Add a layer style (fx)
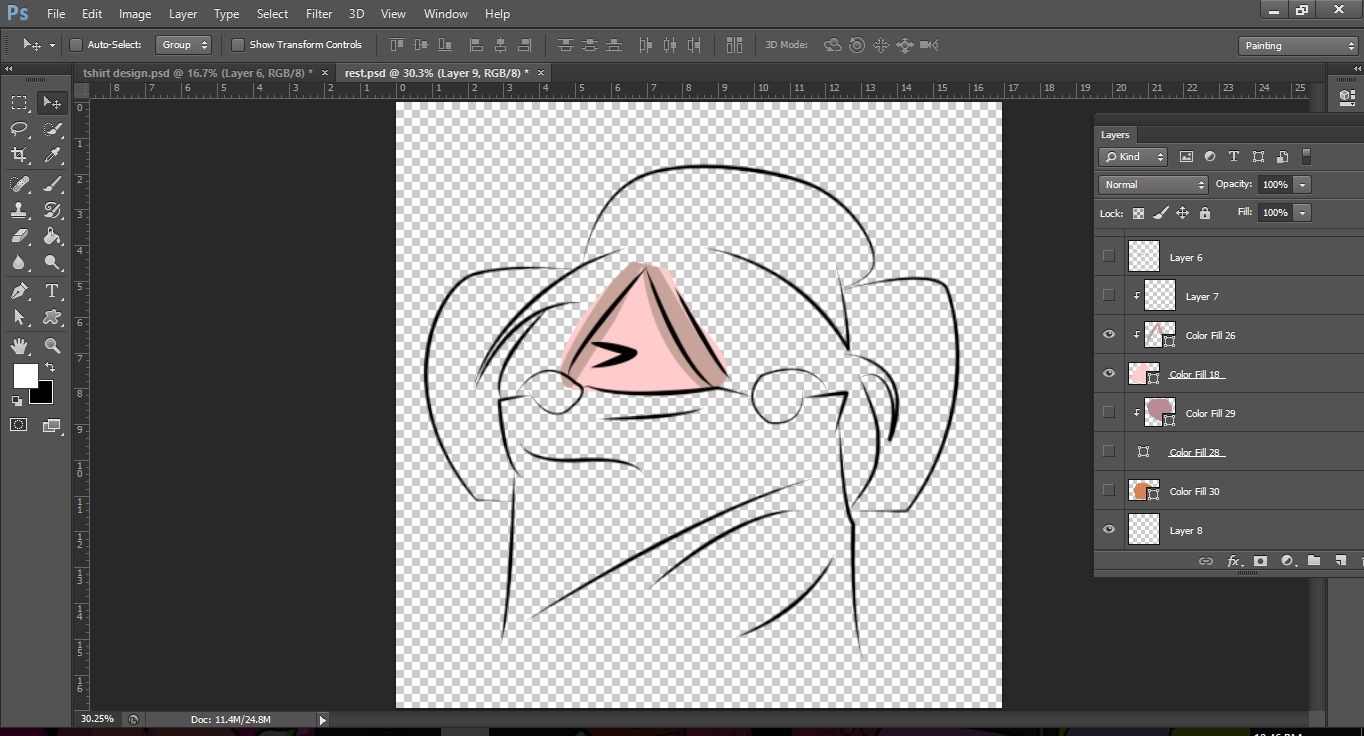Image resolution: width=1364 pixels, height=736 pixels. coord(1233,561)
